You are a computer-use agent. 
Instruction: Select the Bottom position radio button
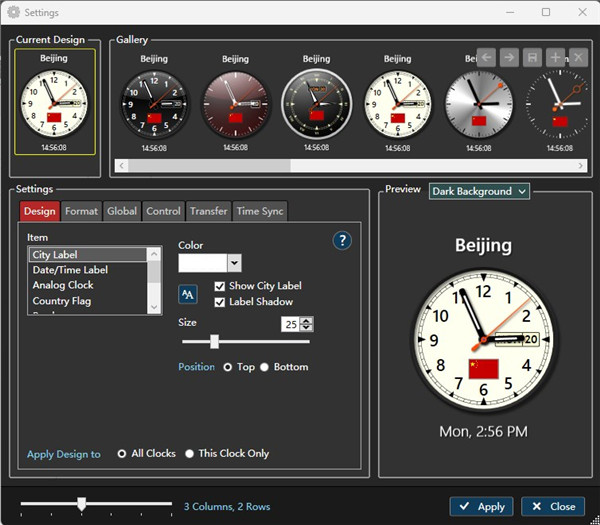click(x=265, y=367)
